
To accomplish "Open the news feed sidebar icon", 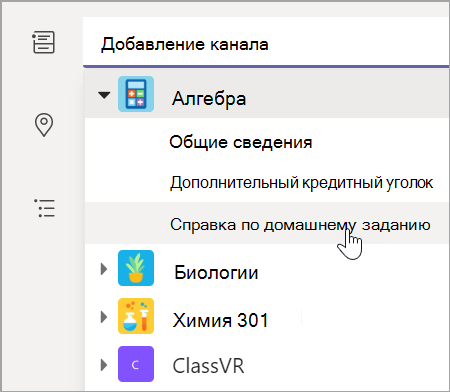I will click(x=43, y=42).
